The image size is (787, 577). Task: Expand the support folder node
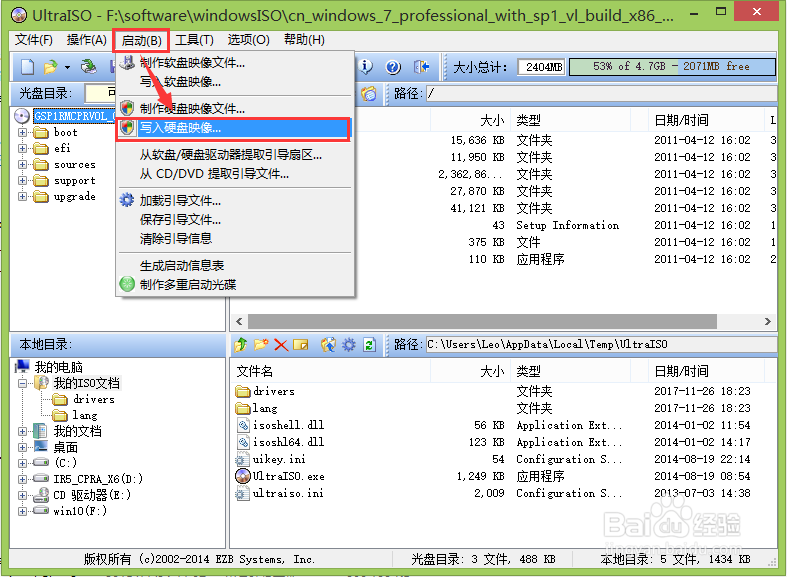[x=22, y=181]
